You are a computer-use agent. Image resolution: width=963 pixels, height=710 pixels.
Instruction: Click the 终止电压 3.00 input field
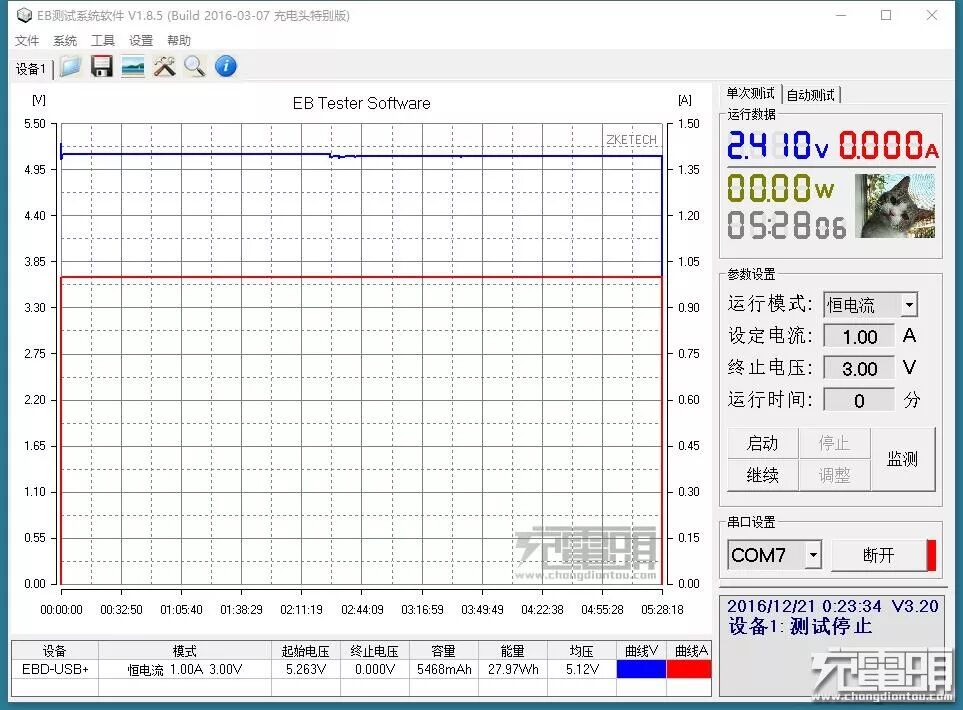(859, 369)
